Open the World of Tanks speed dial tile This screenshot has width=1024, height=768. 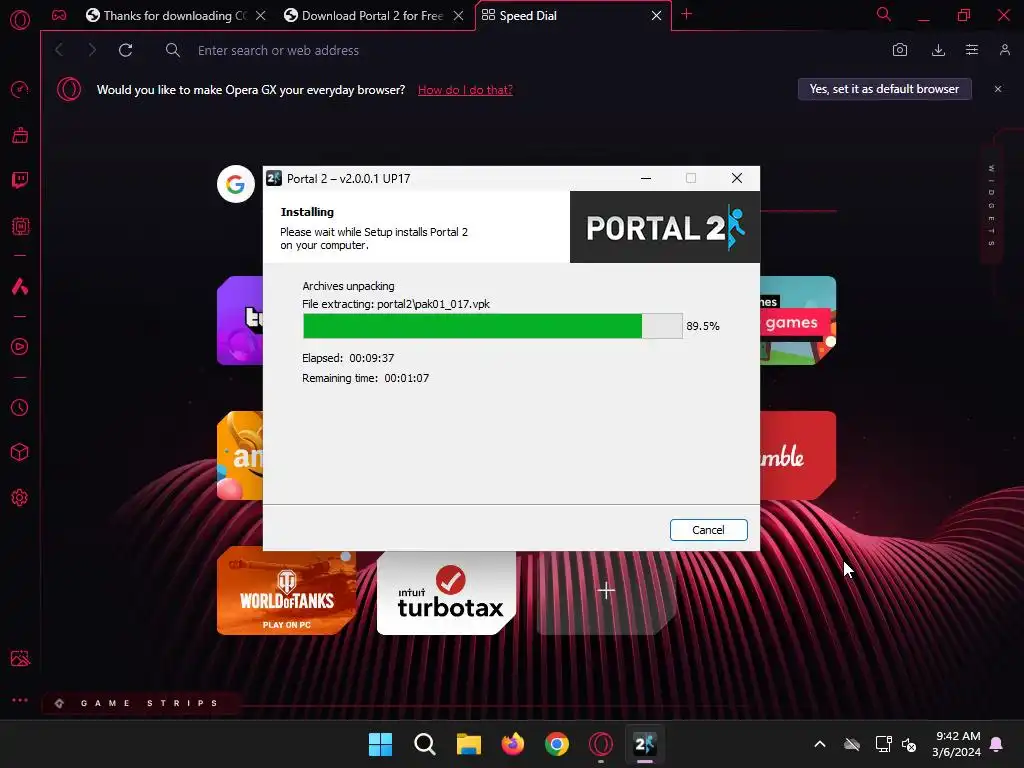click(287, 591)
